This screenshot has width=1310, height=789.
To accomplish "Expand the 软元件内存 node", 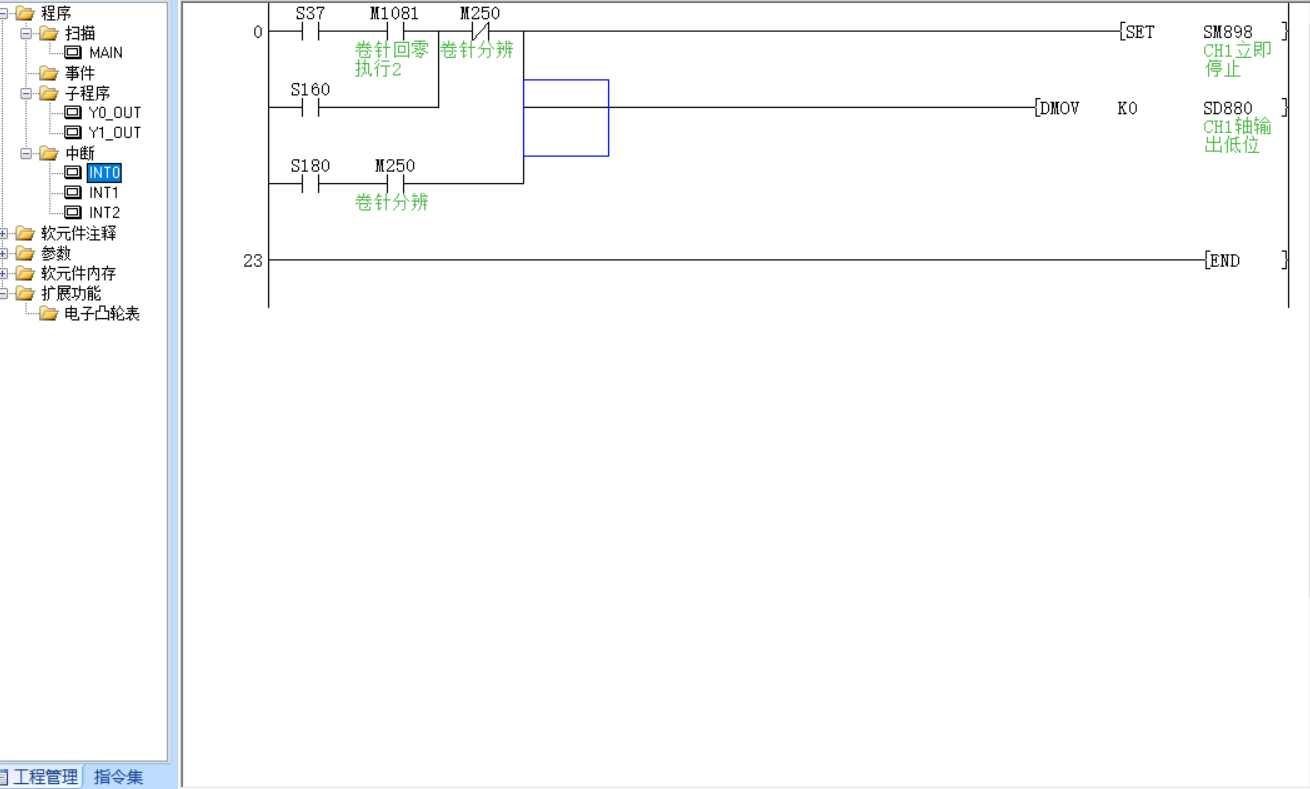I will coord(4,273).
